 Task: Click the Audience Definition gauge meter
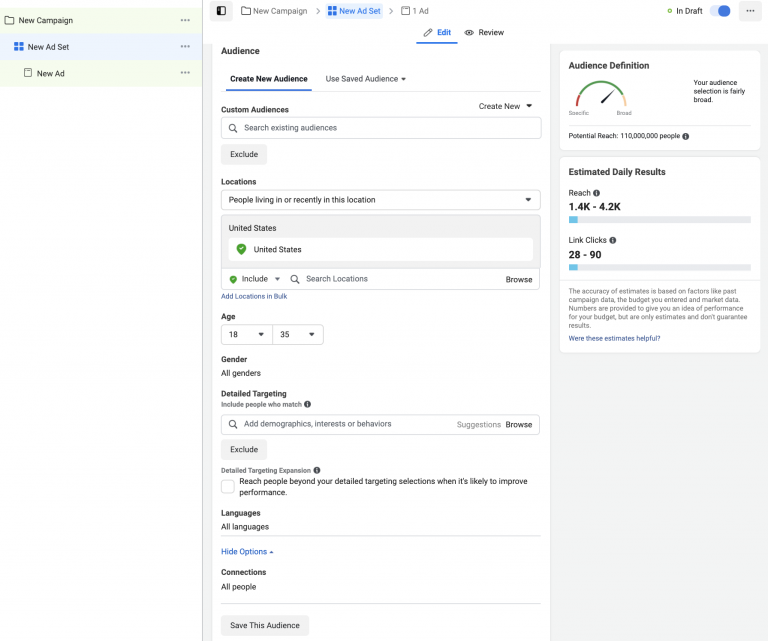coord(601,96)
